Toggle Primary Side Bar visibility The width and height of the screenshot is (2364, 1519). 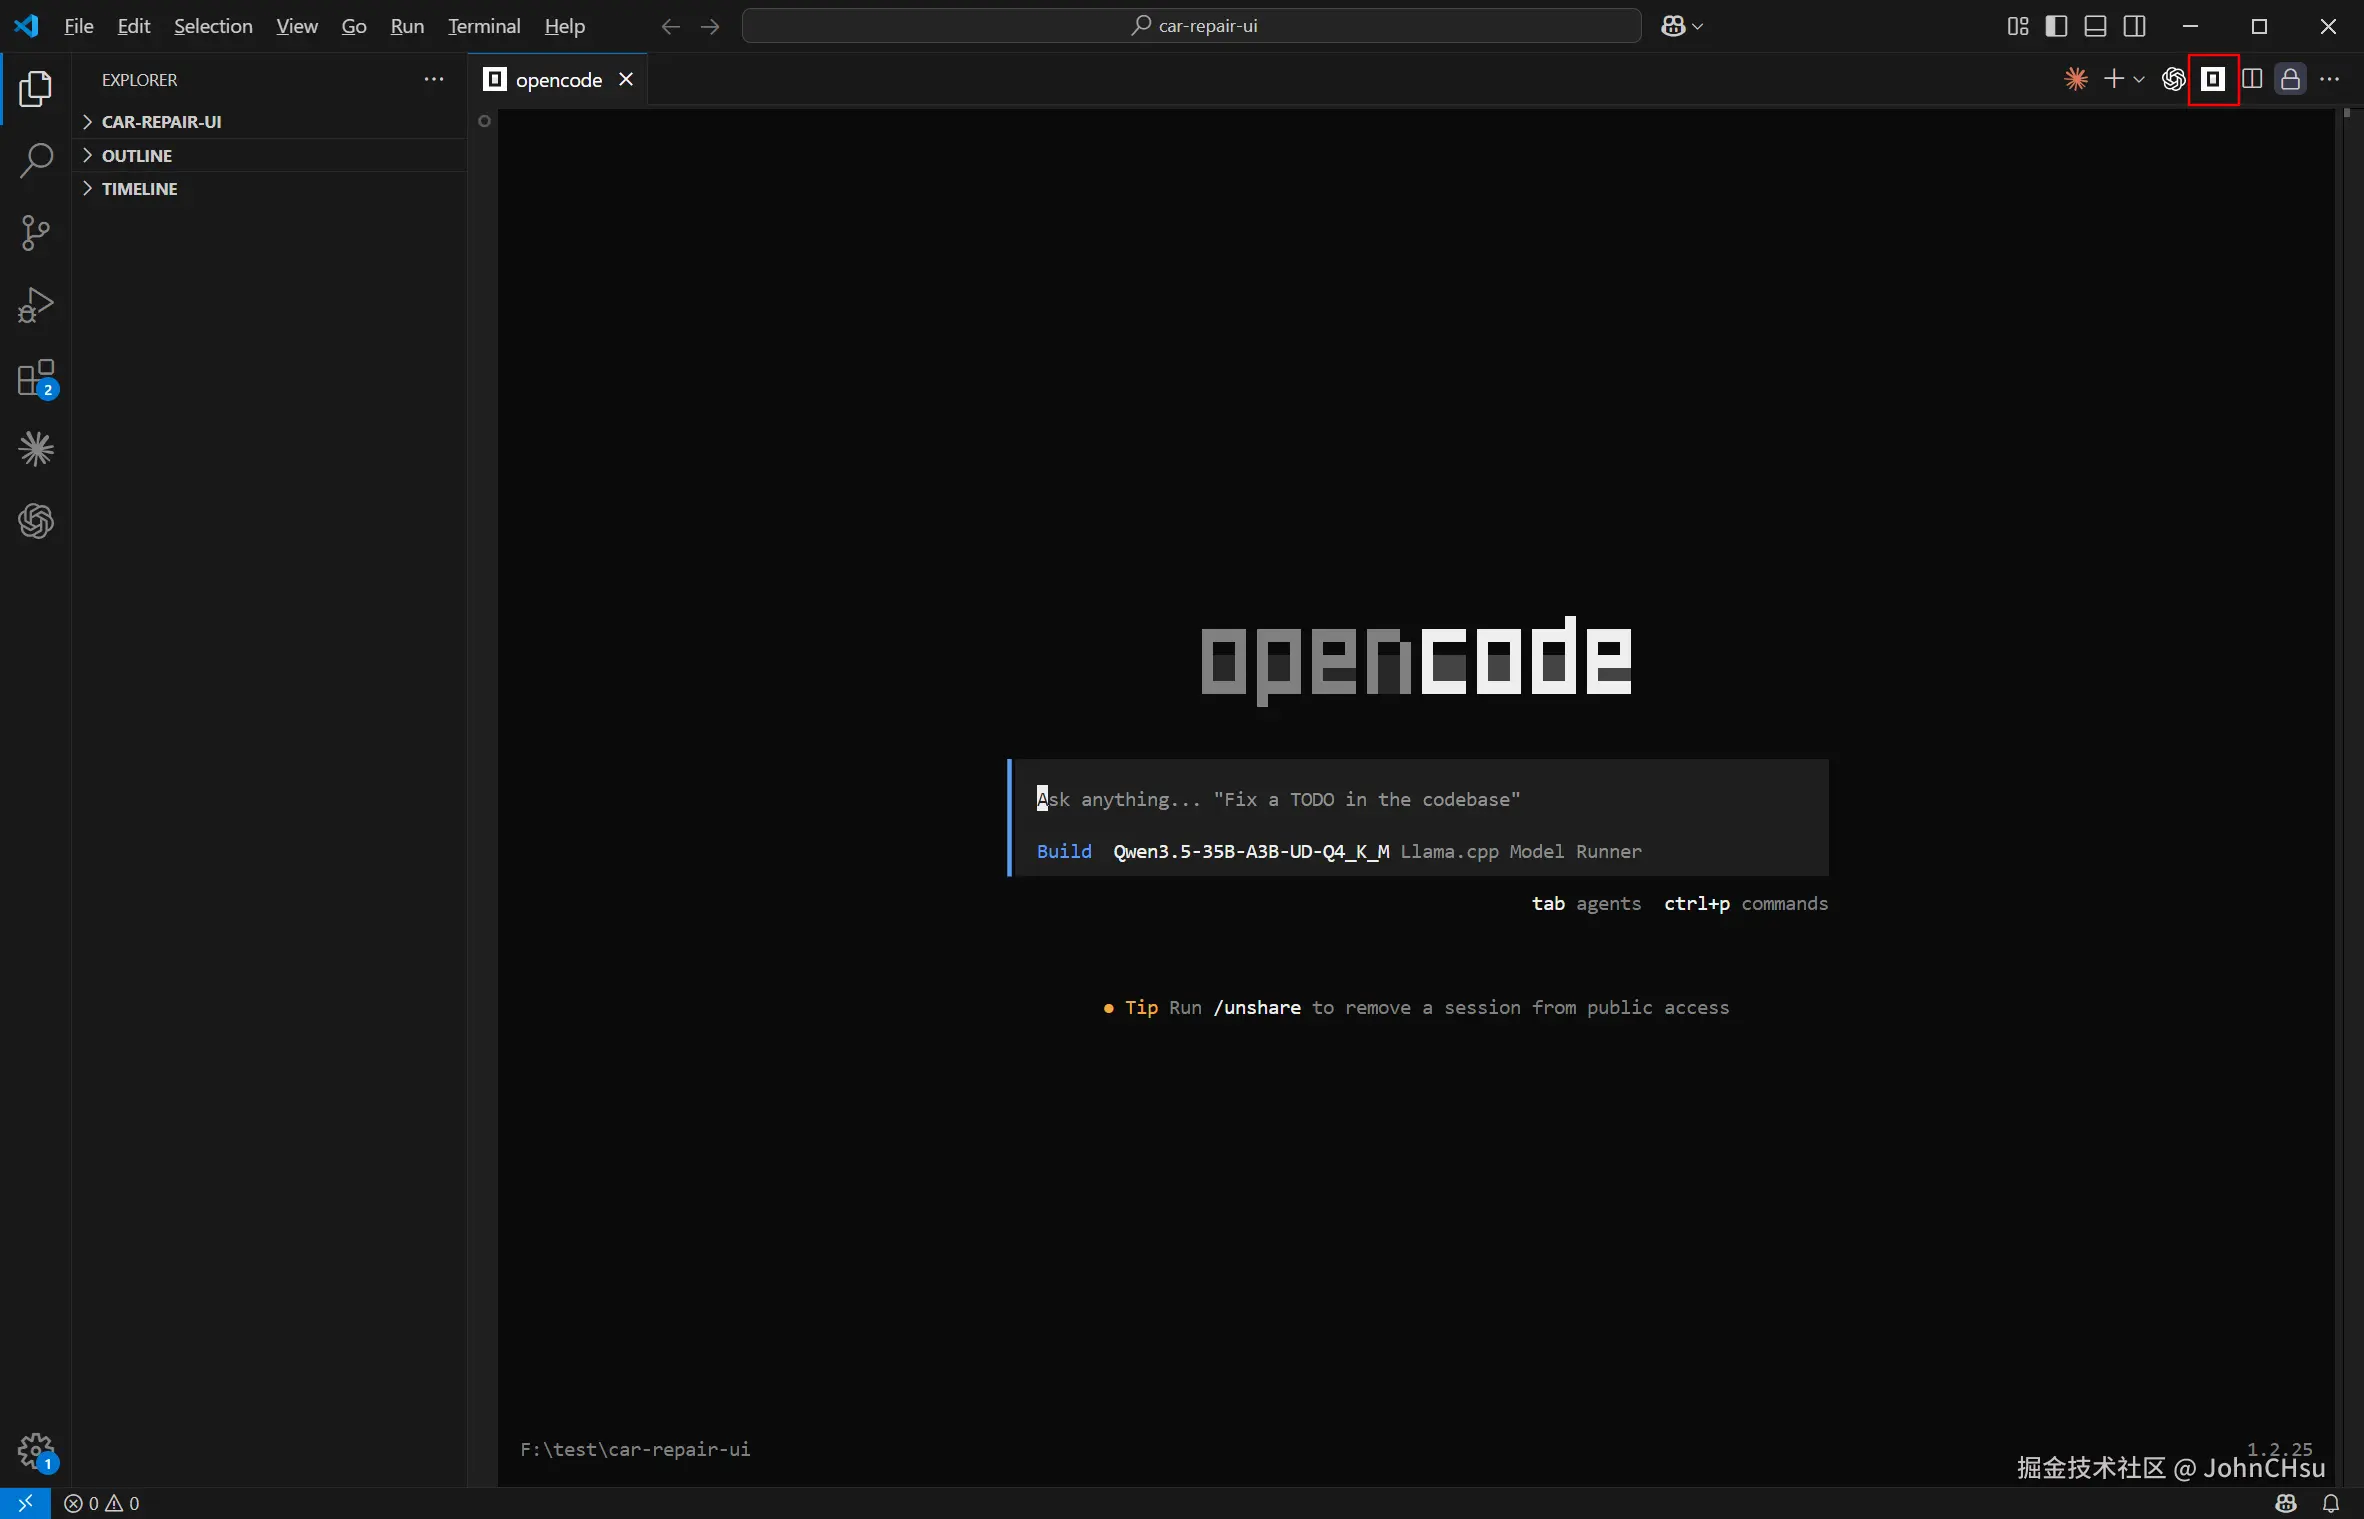click(2056, 26)
